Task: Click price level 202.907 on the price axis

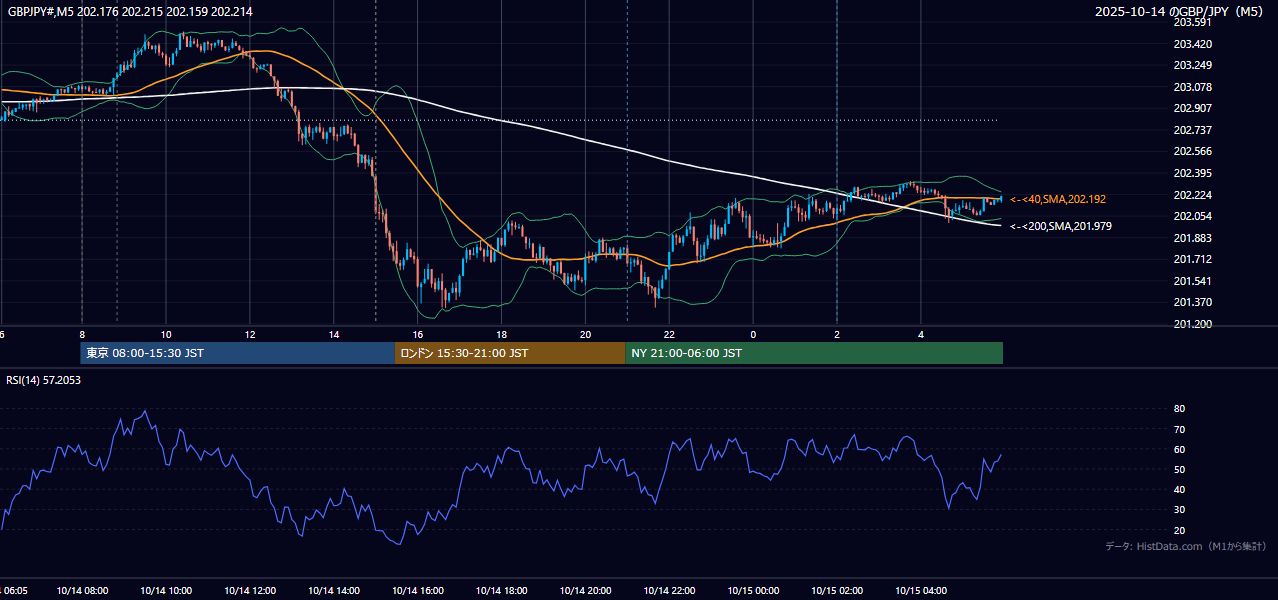Action: pos(1192,108)
